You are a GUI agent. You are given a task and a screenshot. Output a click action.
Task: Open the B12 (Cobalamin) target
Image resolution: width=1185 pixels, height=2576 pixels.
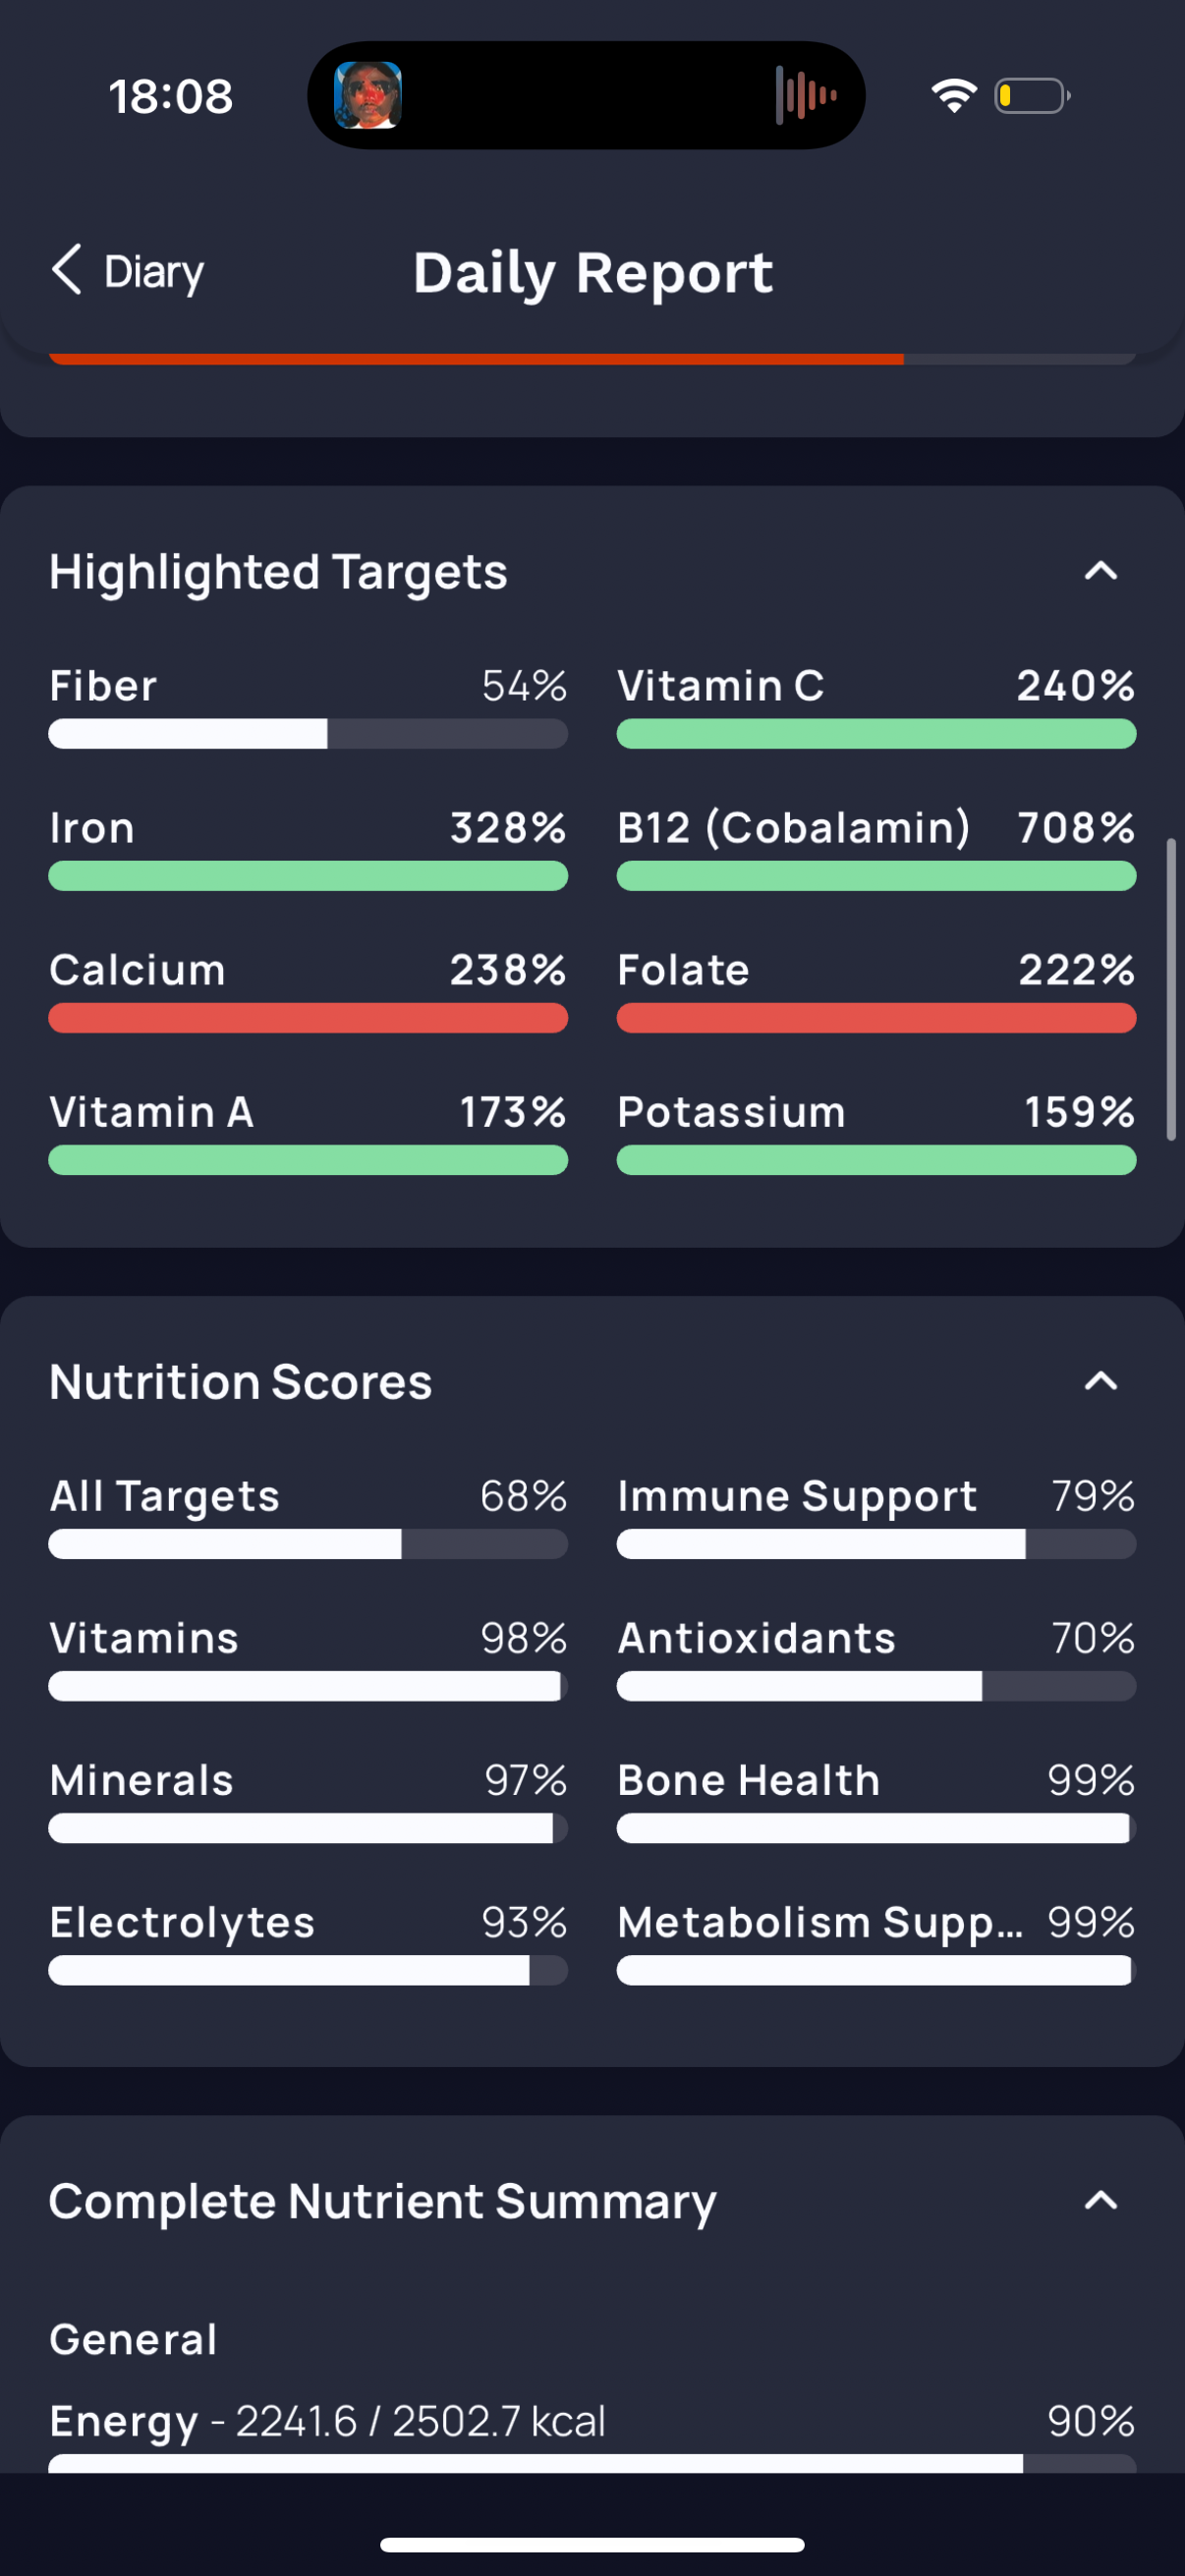(x=876, y=847)
